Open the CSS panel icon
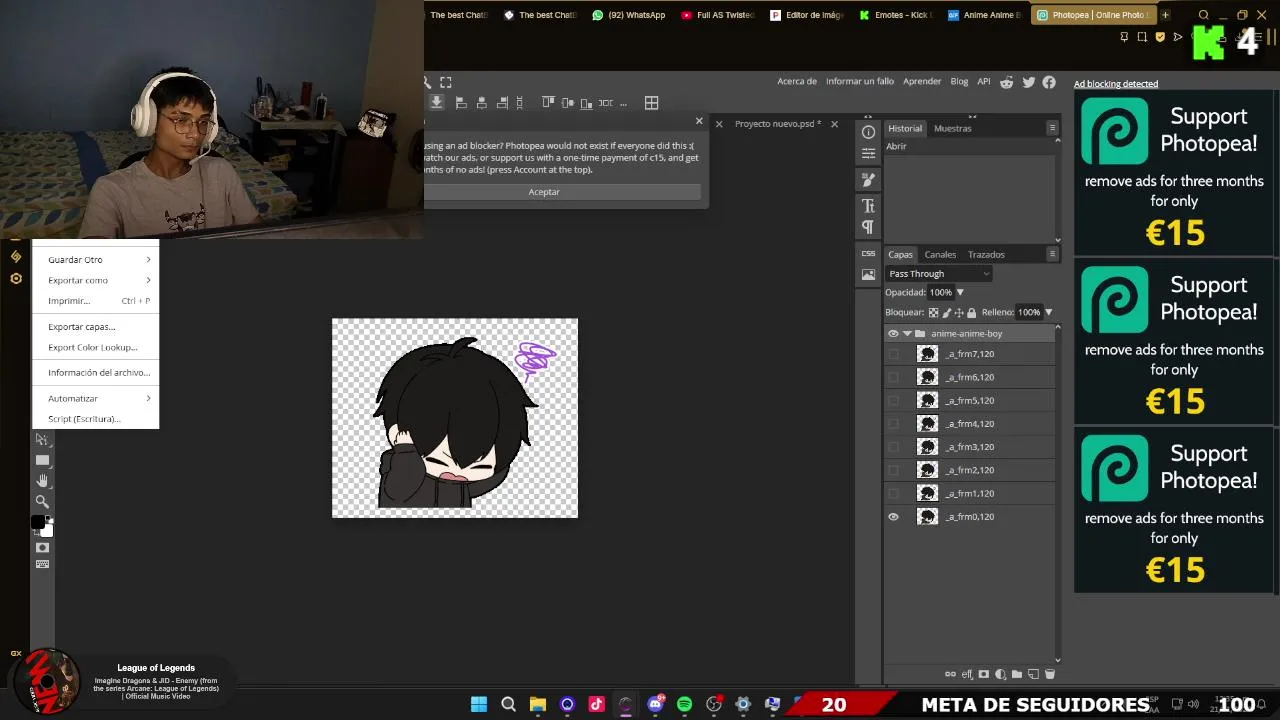This screenshot has width=1280, height=720. click(x=868, y=253)
